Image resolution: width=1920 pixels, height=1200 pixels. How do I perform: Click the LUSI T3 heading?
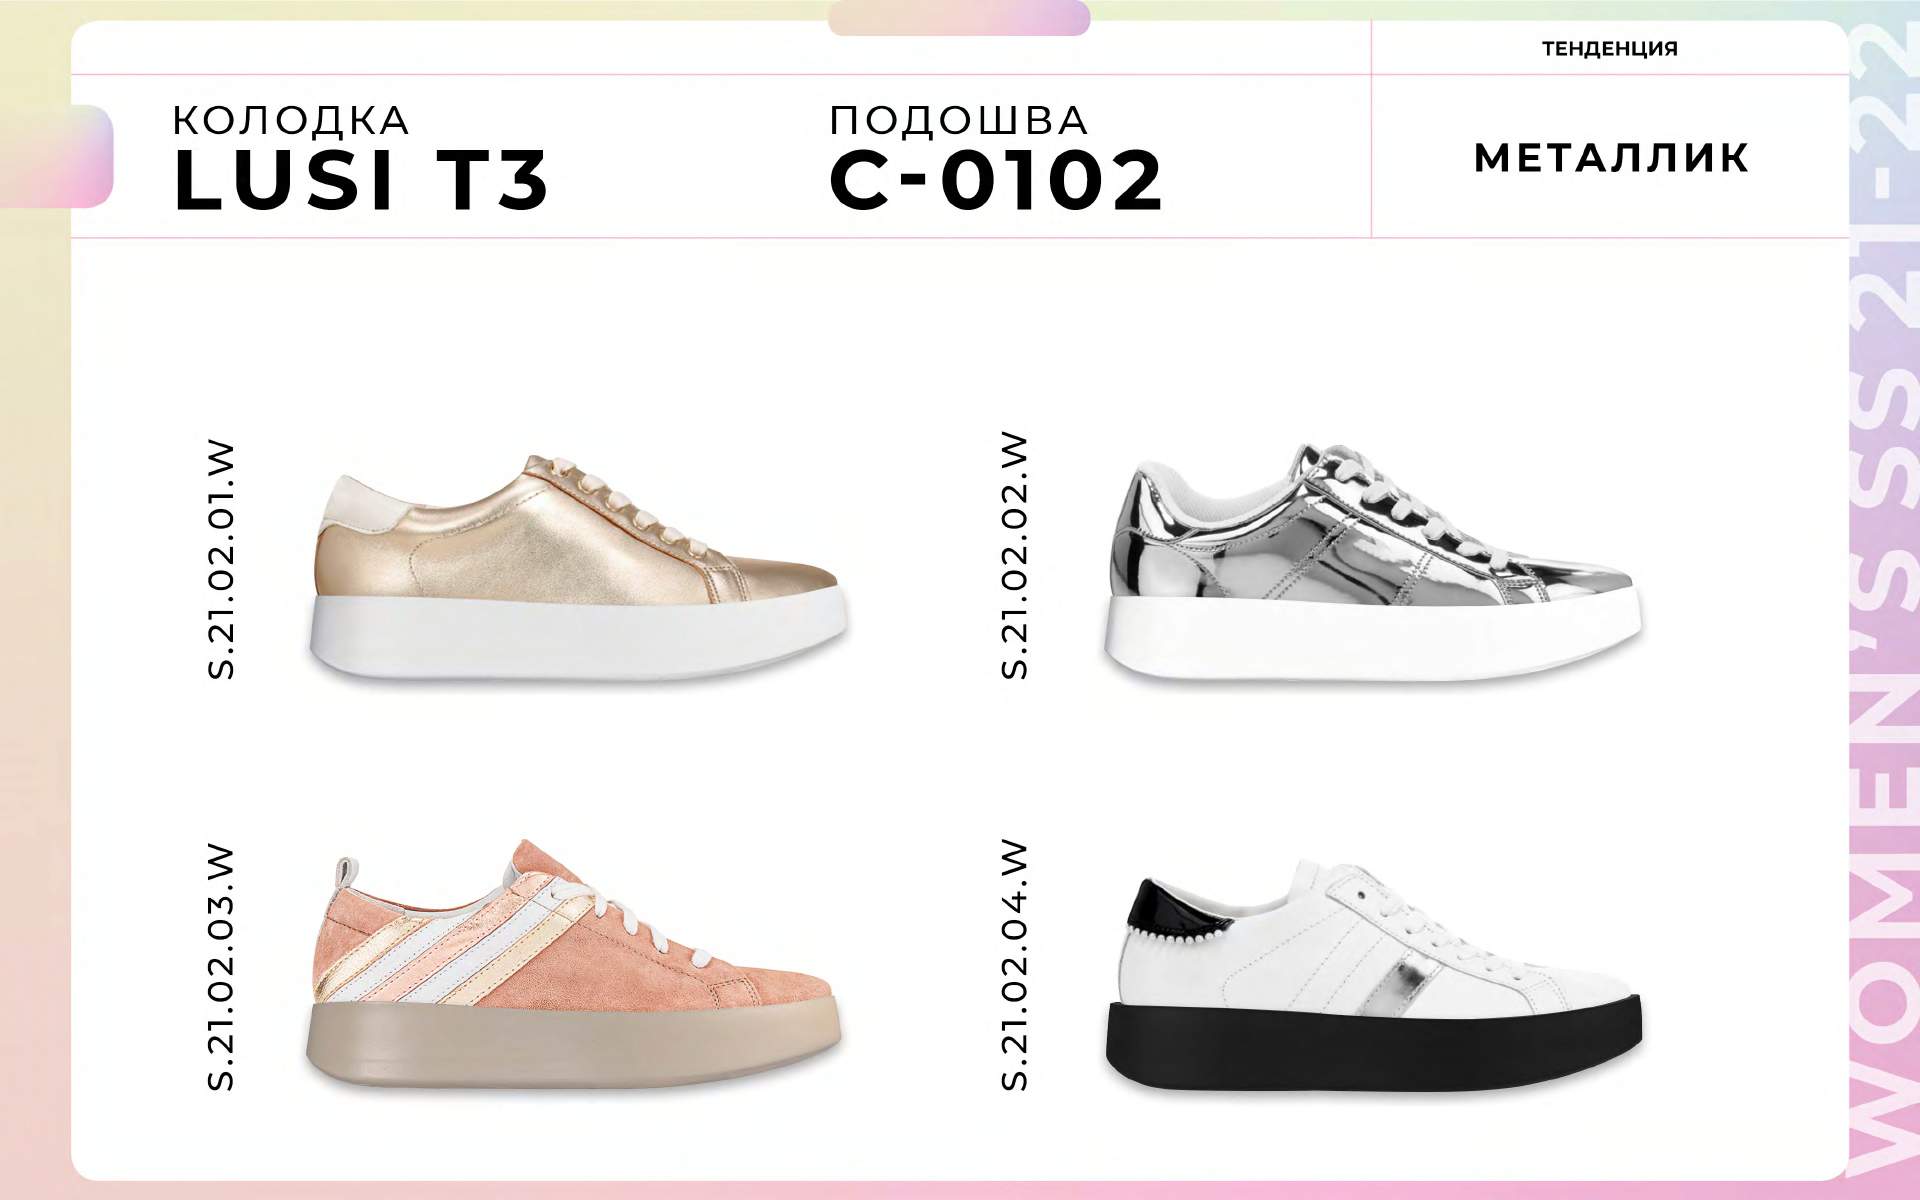(360, 180)
